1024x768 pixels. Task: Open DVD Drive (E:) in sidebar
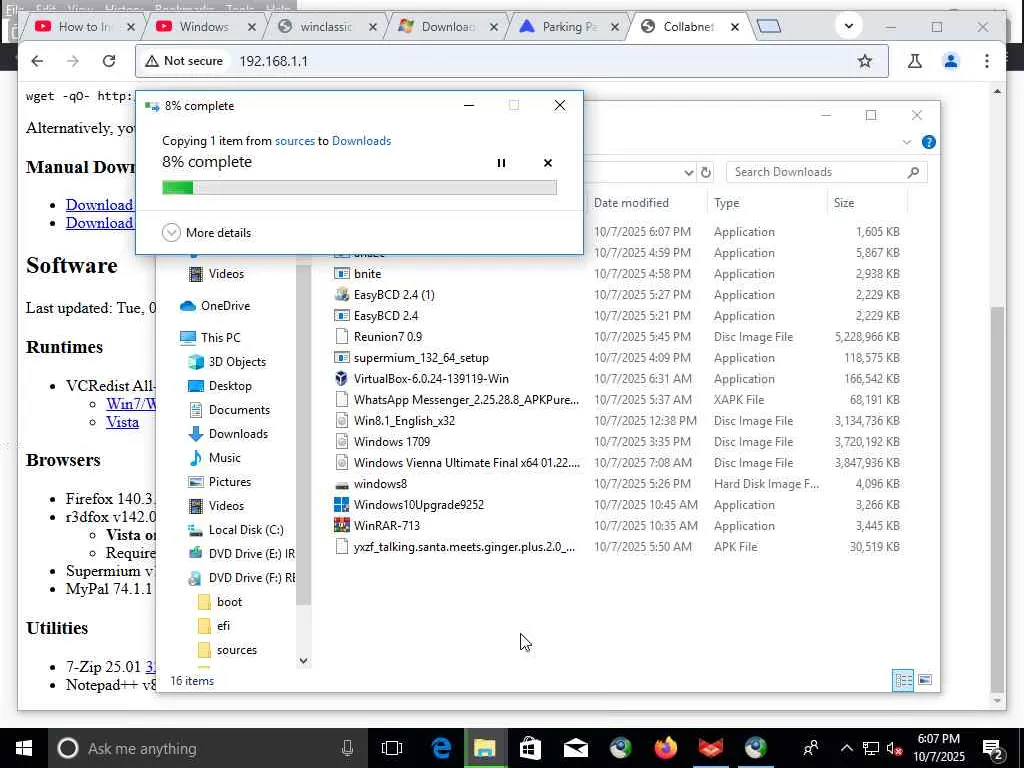(x=251, y=554)
